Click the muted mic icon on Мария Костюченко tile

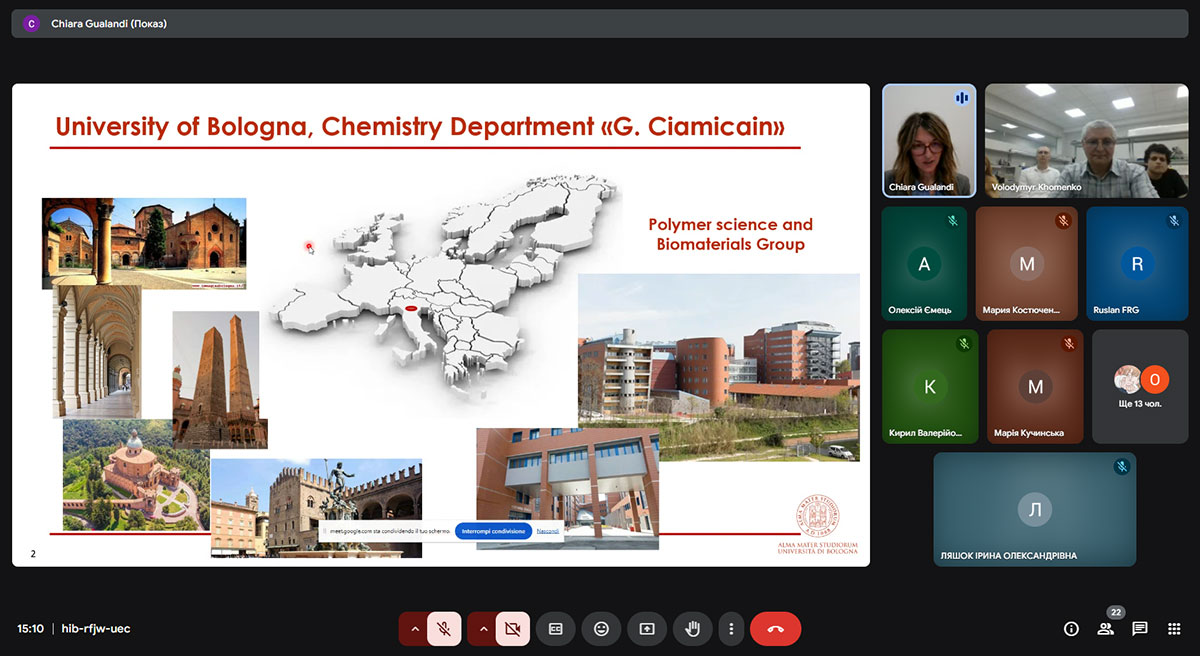click(x=1064, y=221)
